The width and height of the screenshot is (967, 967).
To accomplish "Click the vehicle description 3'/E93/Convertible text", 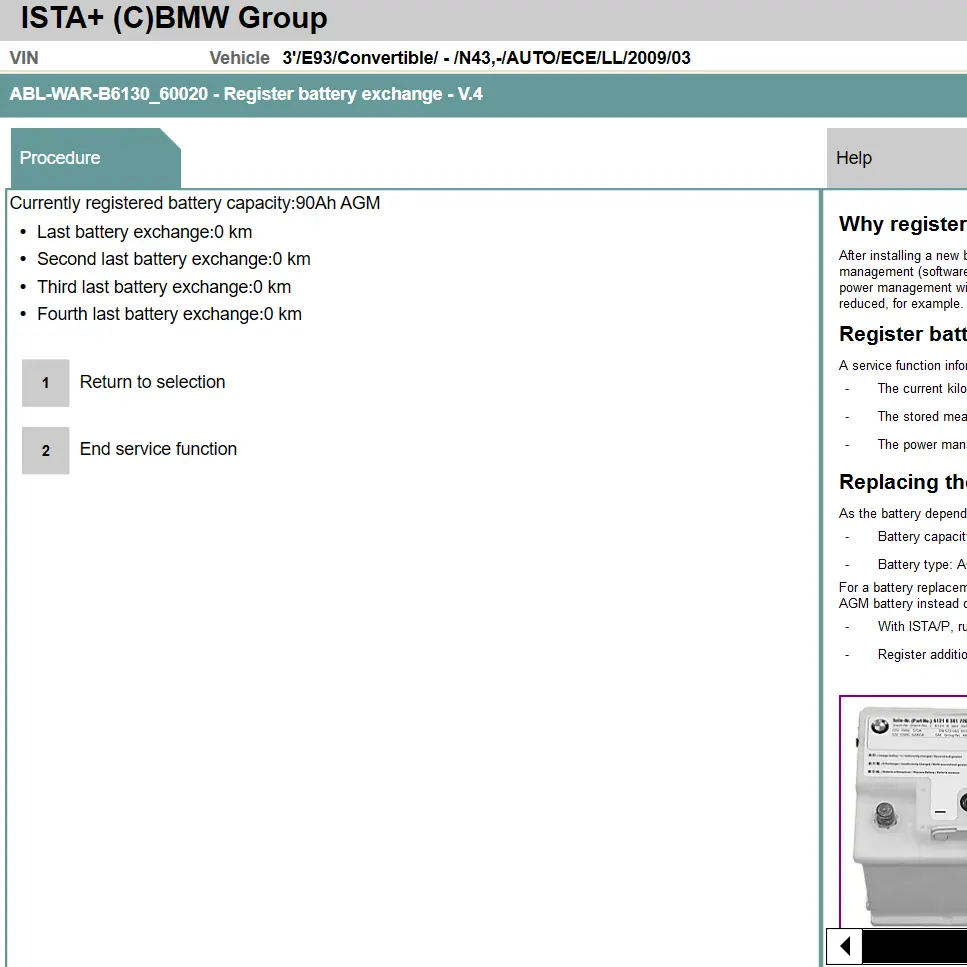I will (x=486, y=58).
